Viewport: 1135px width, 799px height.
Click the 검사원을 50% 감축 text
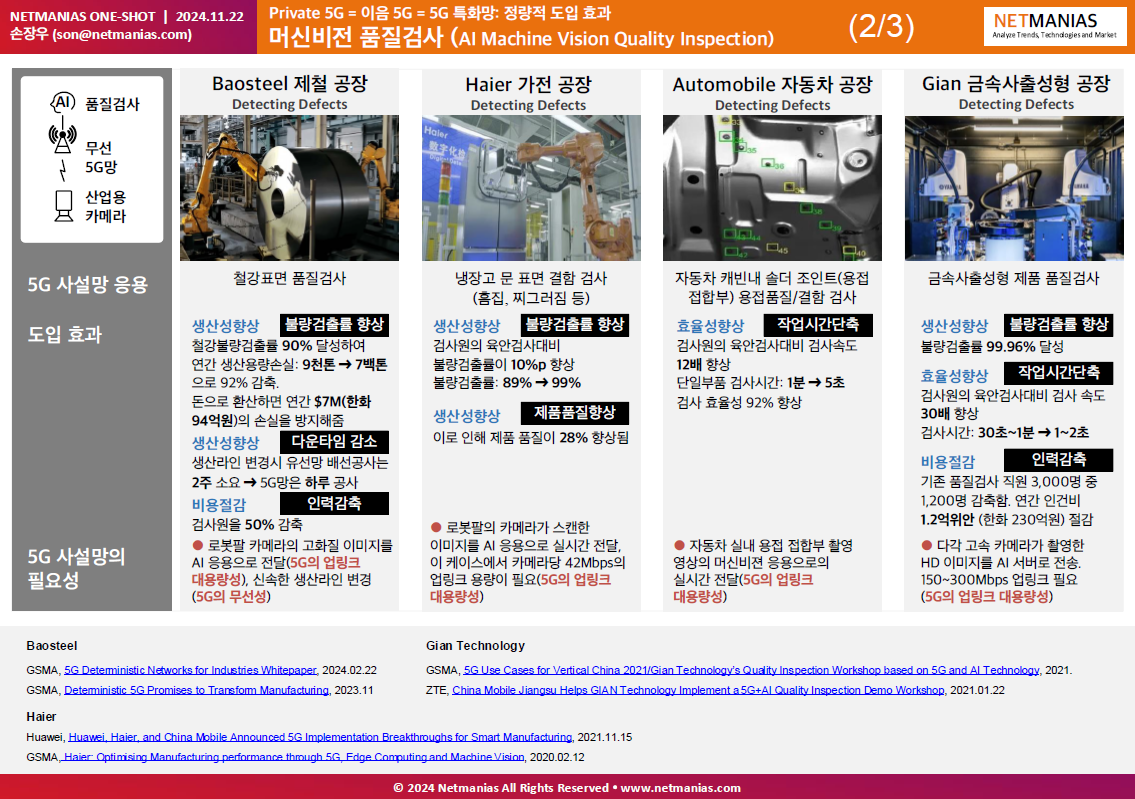247,525
